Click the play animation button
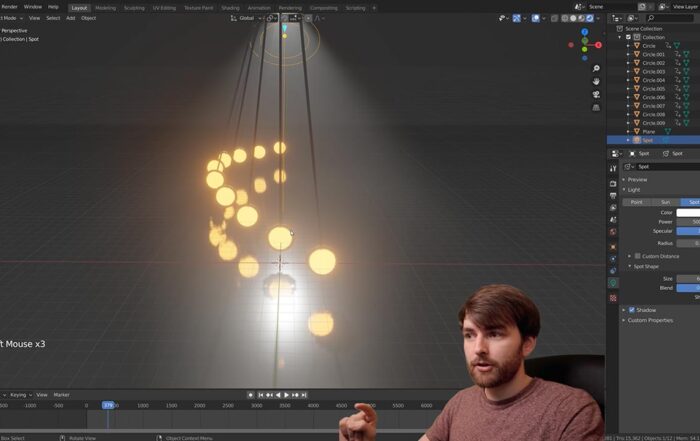The image size is (700, 441). coord(286,395)
